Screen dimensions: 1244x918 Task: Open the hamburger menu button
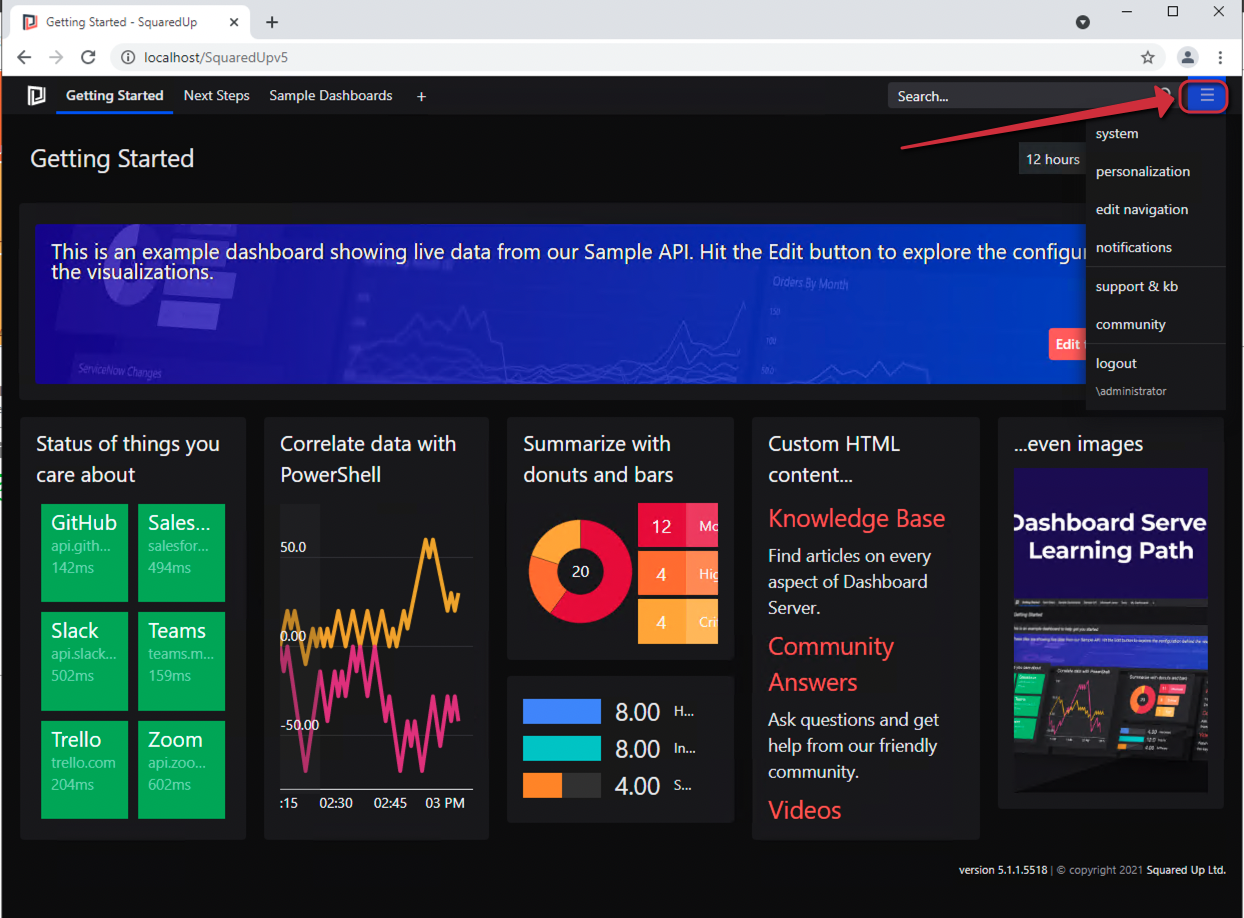point(1206,96)
